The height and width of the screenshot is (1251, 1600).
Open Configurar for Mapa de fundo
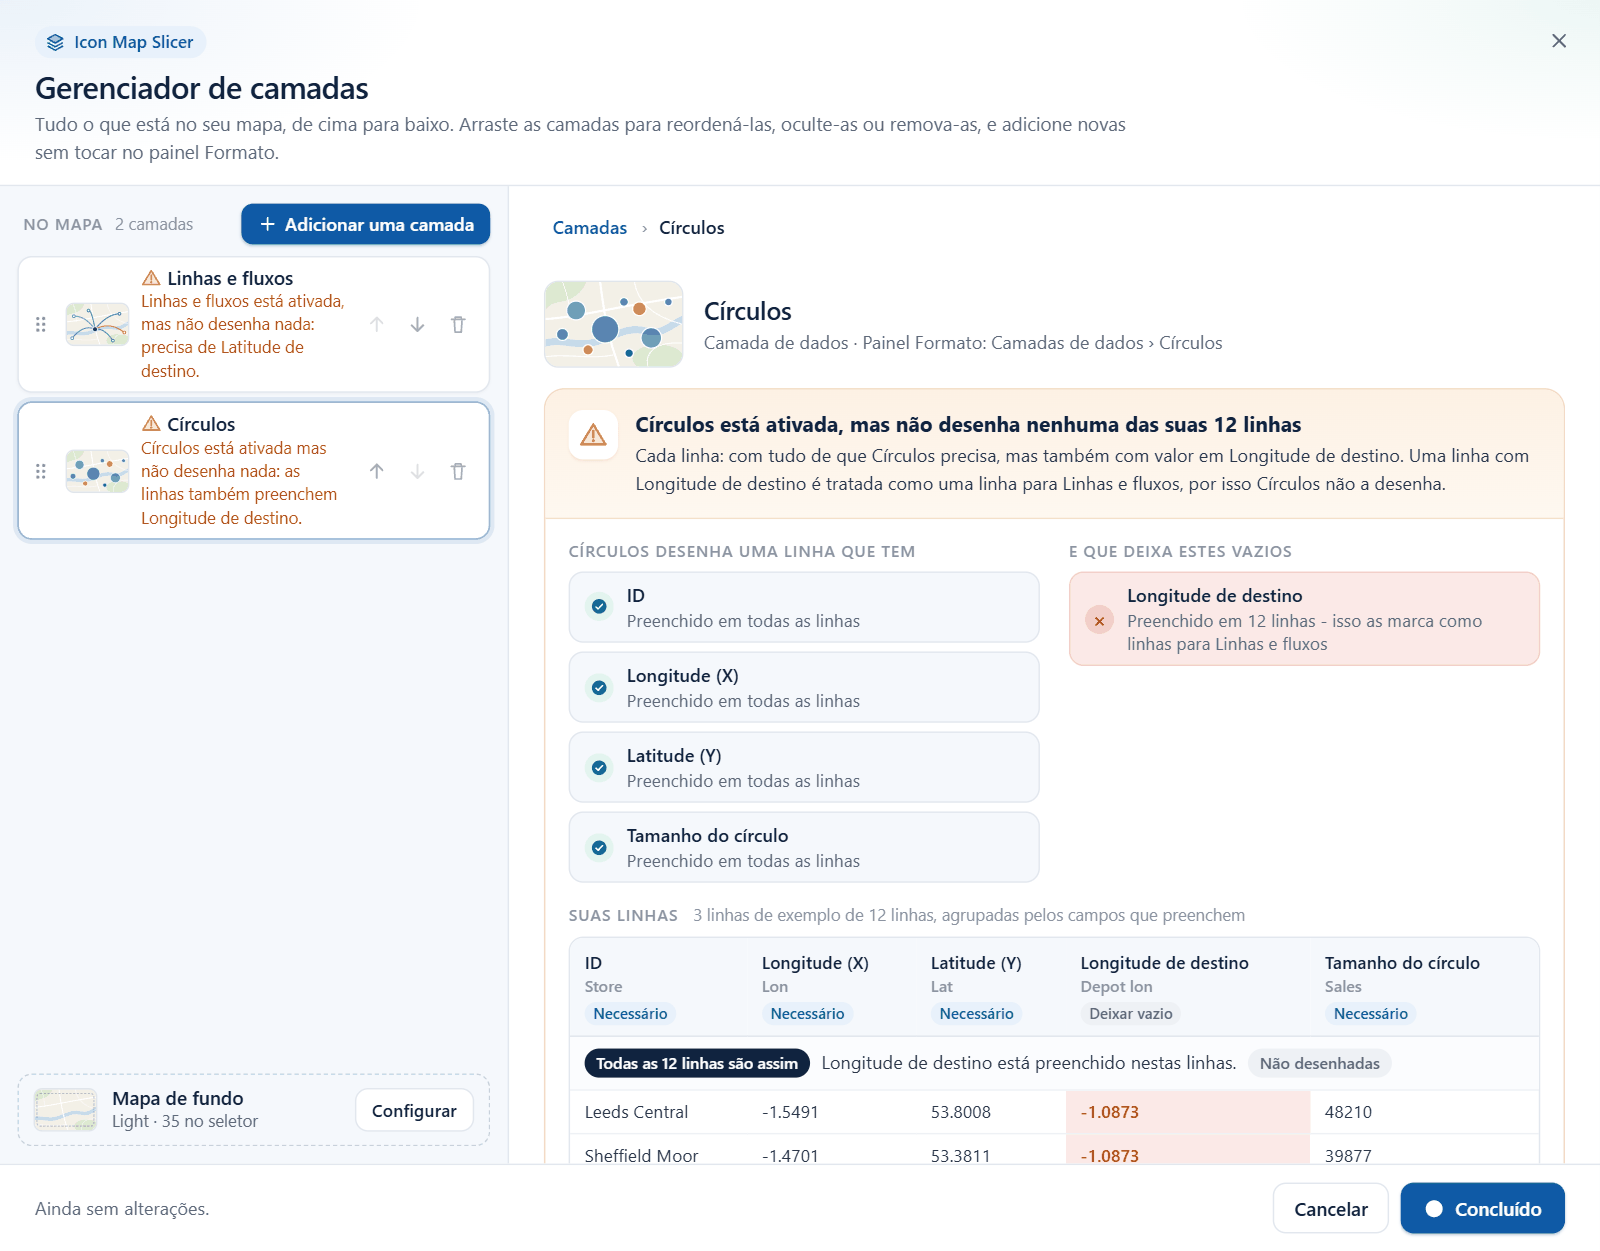click(x=414, y=1110)
